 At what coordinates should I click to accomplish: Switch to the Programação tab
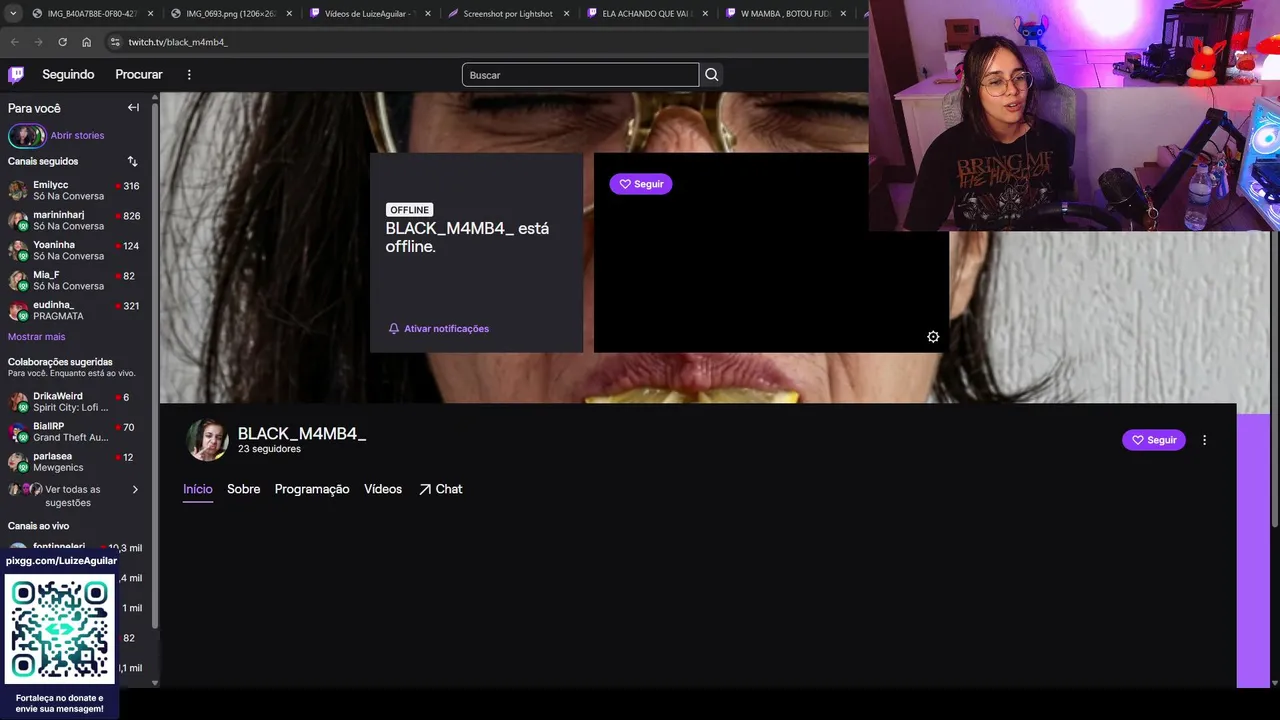coord(312,489)
